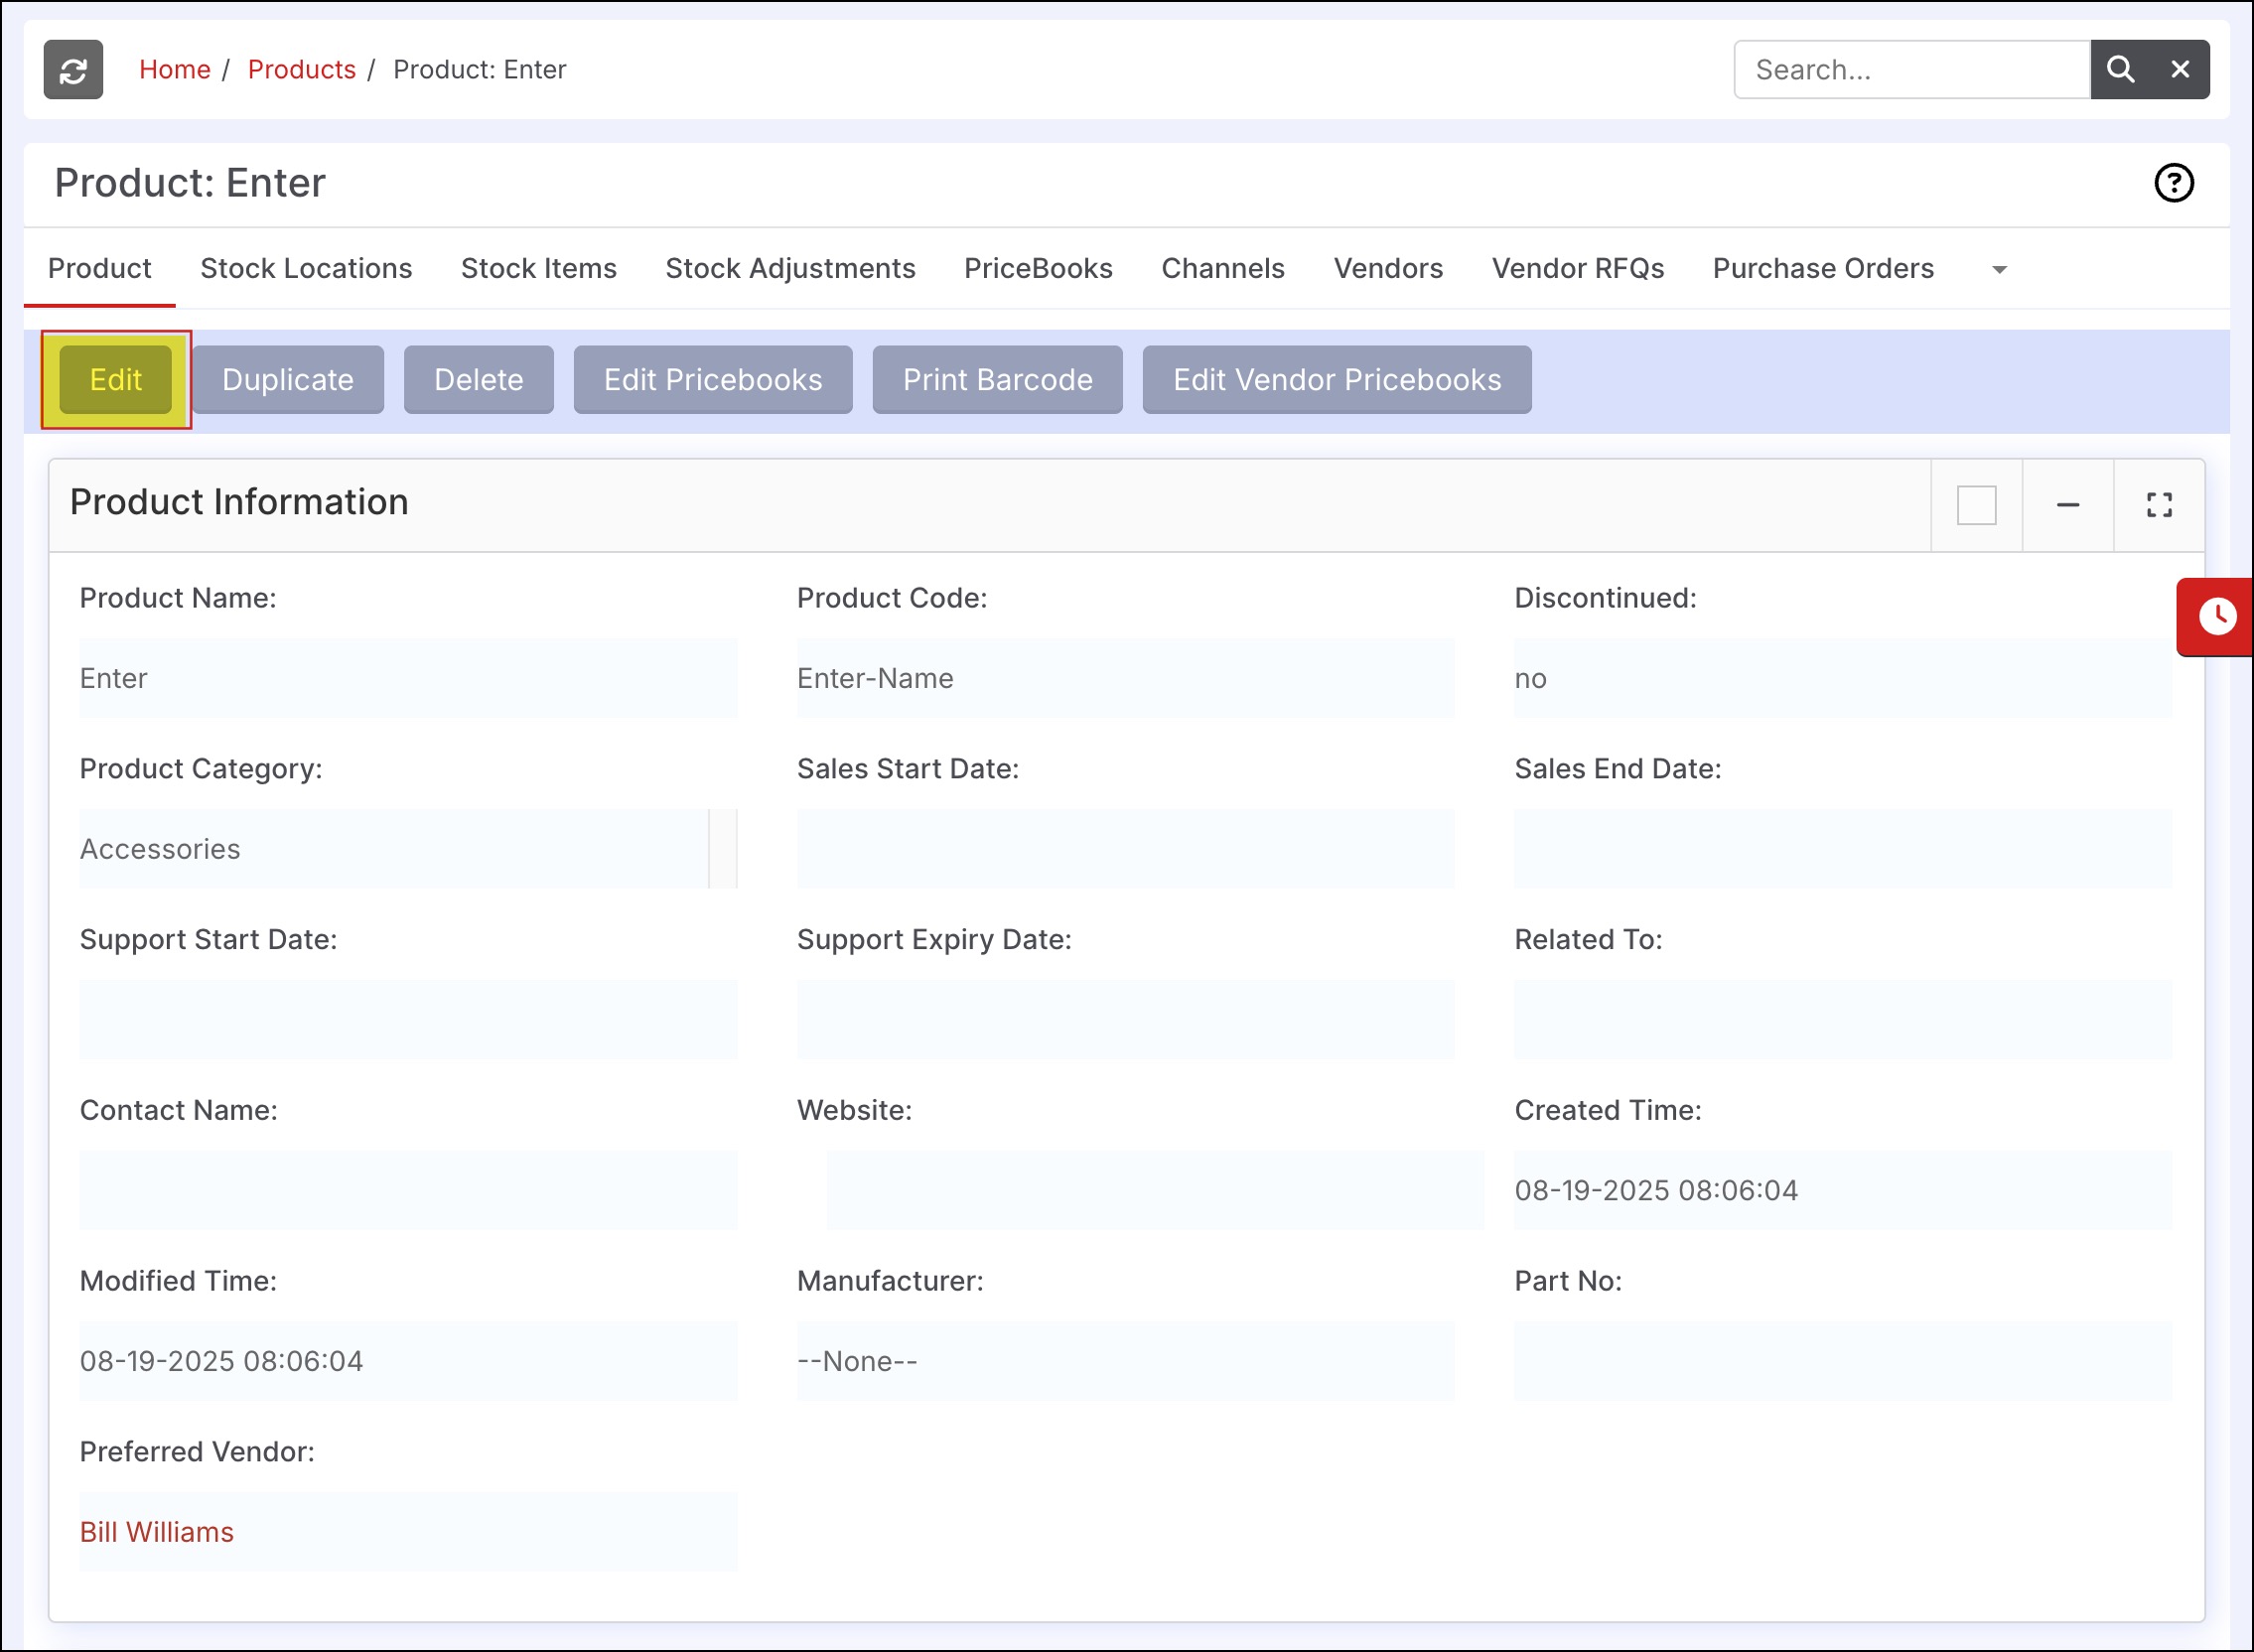Click the search magnifier icon

click(2120, 69)
